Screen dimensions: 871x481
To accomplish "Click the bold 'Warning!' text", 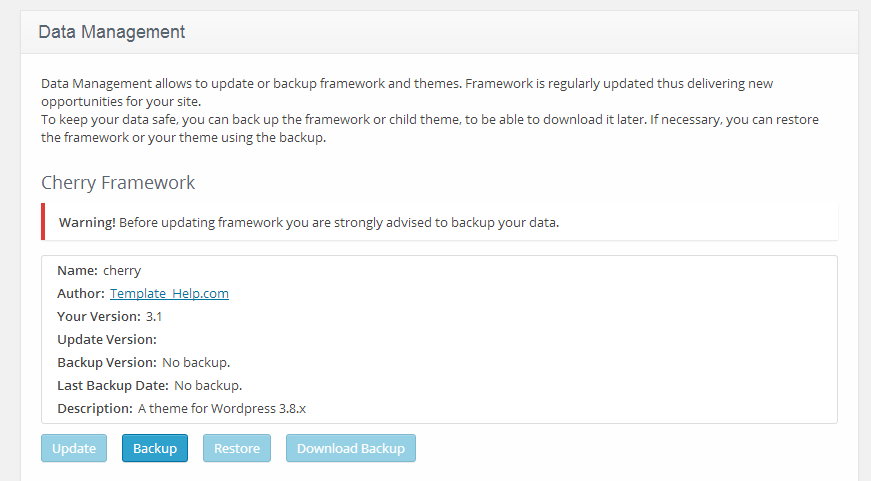I will point(87,222).
